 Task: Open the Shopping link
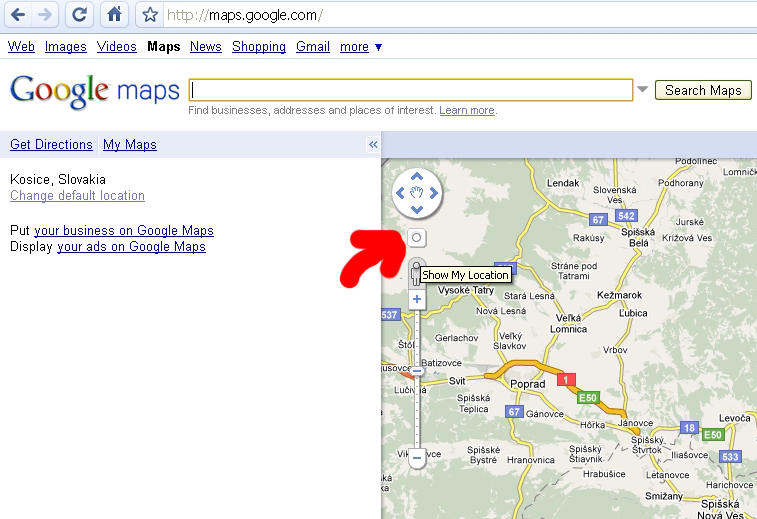pos(259,46)
